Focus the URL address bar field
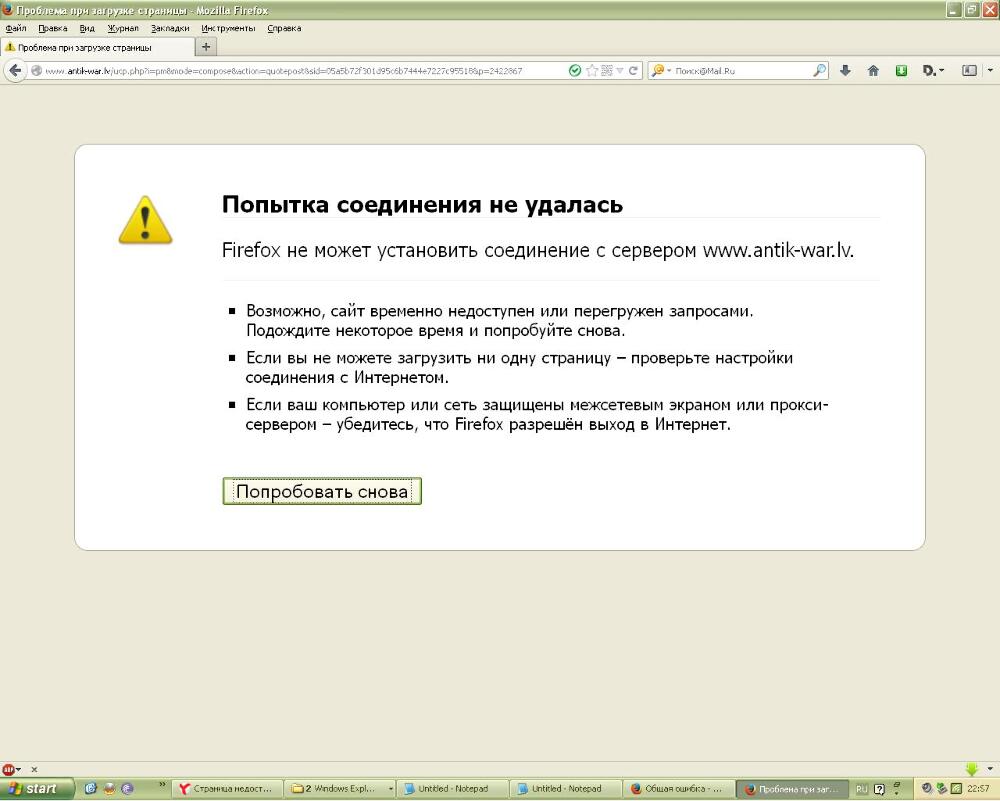 coord(302,71)
